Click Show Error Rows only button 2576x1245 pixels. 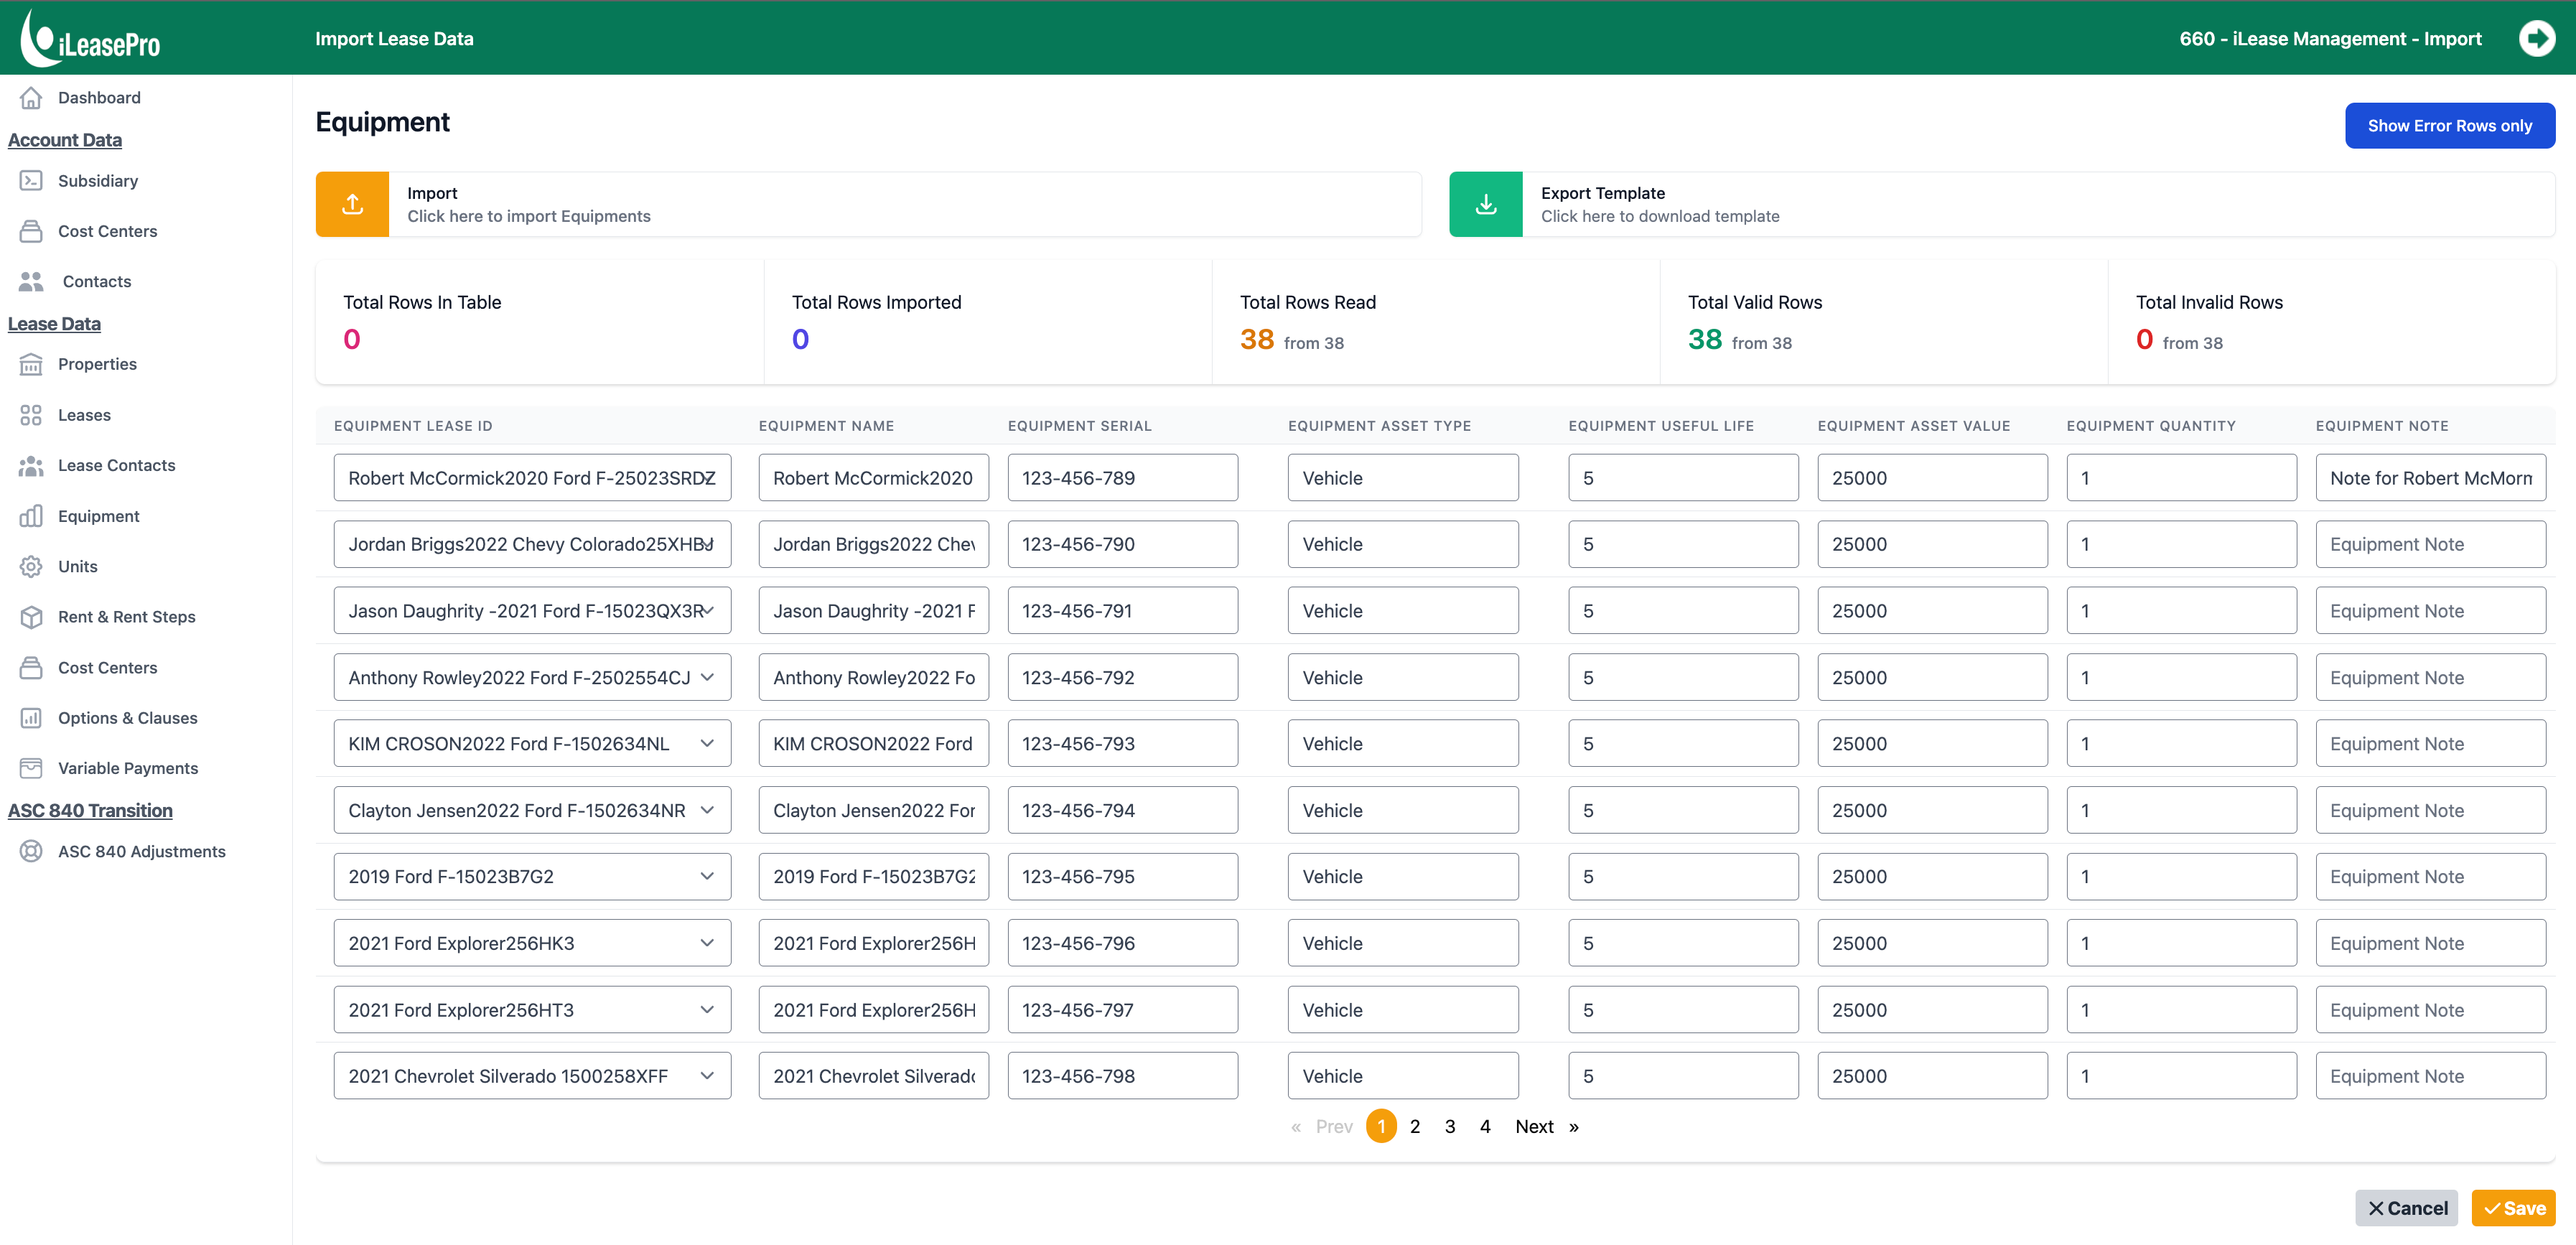coord(2449,126)
